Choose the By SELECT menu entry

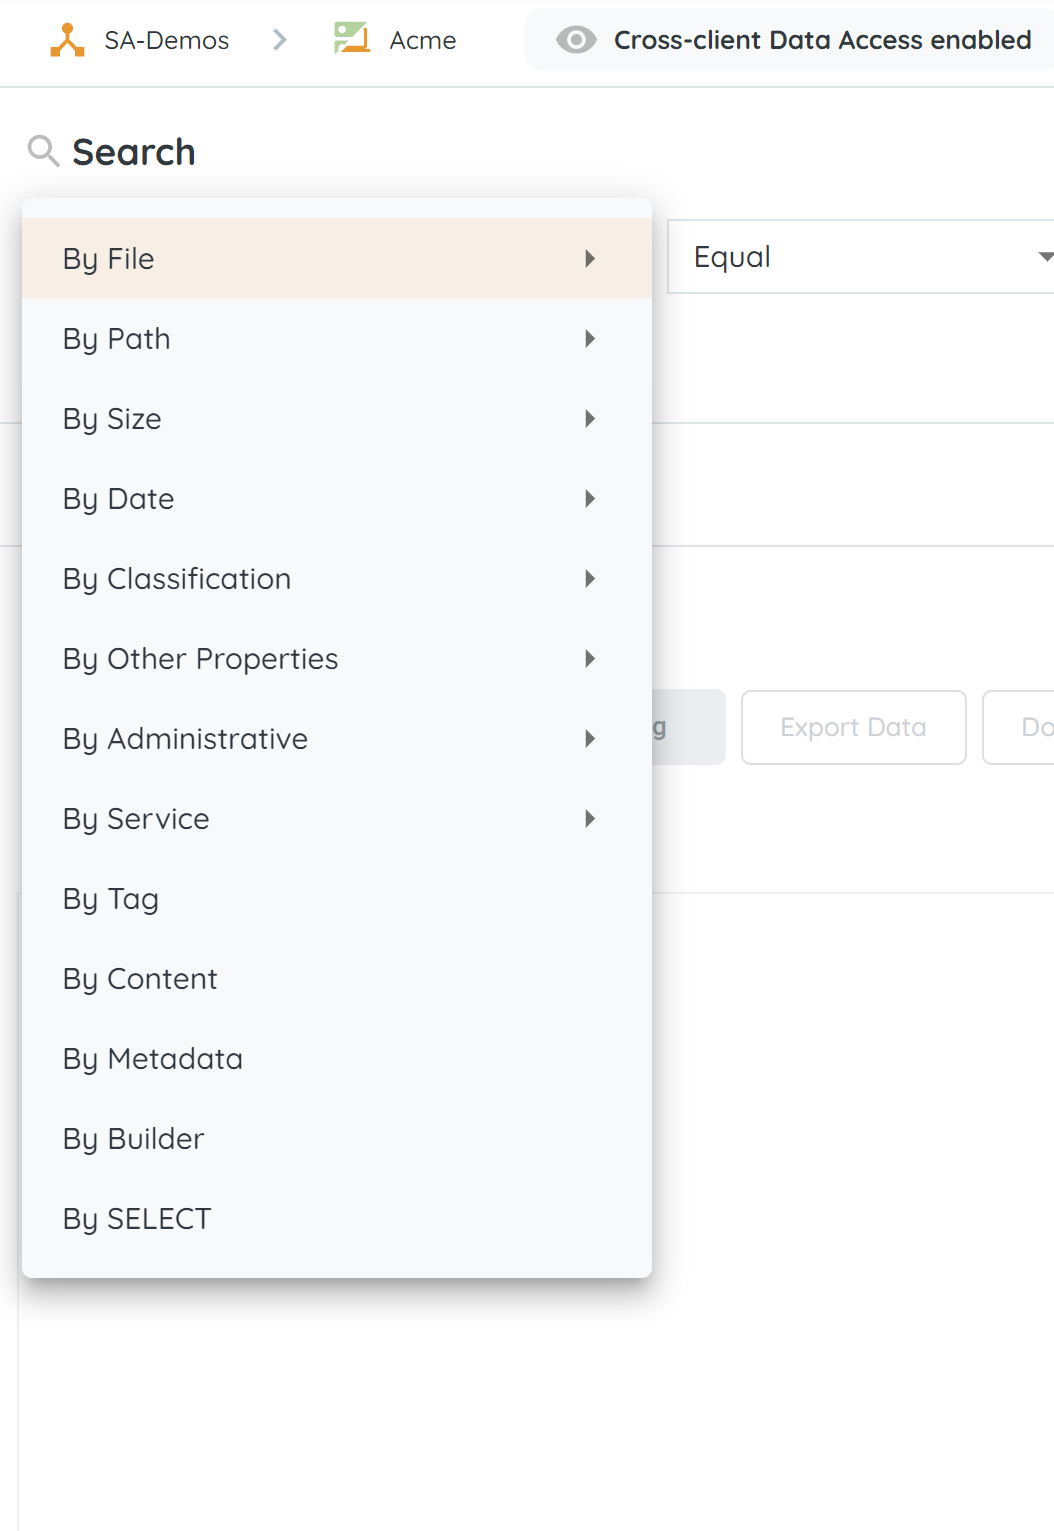pyautogui.click(x=137, y=1219)
